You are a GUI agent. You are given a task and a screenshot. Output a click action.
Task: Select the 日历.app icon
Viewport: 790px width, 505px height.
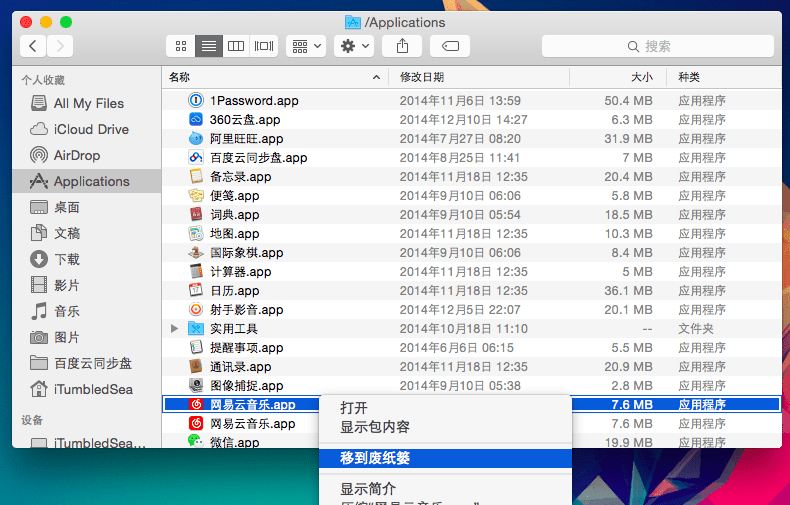click(195, 290)
